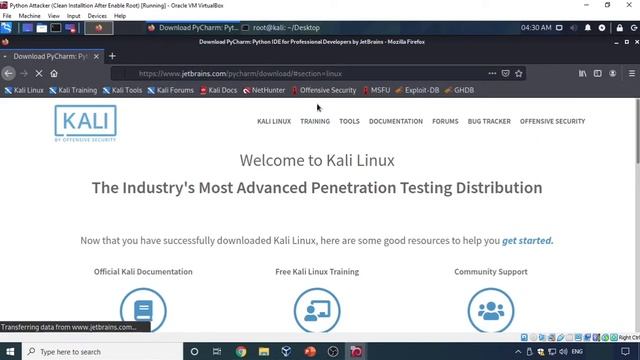Open FORUMS nav item
The width and height of the screenshot is (640, 360).
tap(445, 121)
